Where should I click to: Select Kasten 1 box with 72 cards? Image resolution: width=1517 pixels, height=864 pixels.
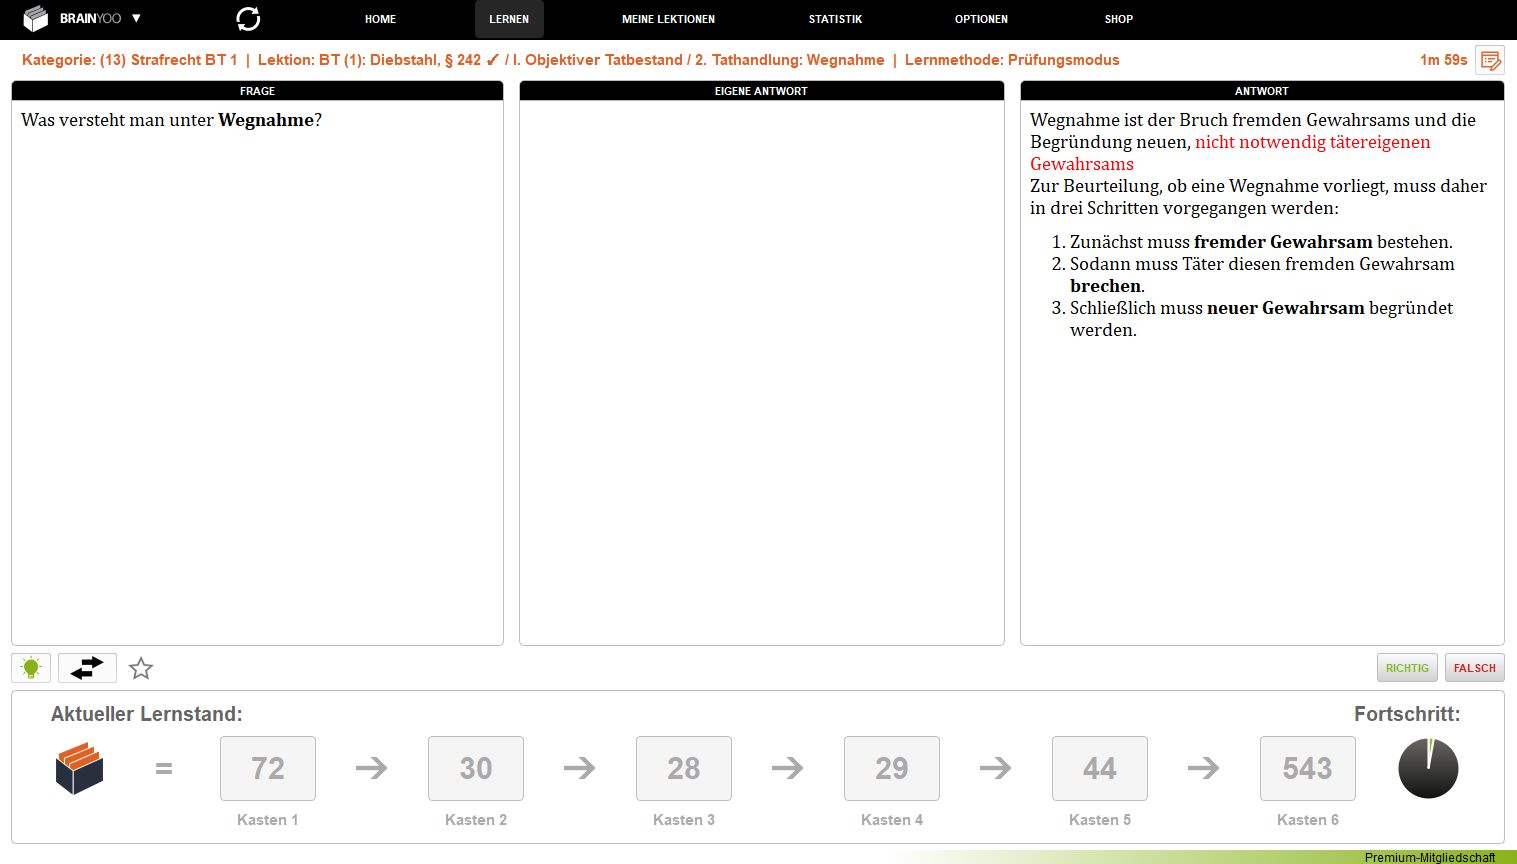tap(268, 768)
